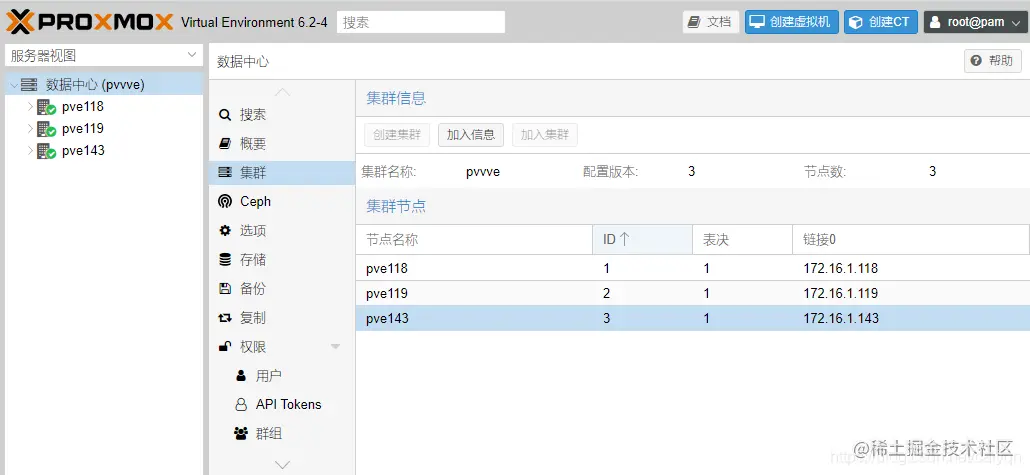Click the menu scroll-up chevron
Screen dimensions: 1030x475
pyautogui.click(x=282, y=92)
